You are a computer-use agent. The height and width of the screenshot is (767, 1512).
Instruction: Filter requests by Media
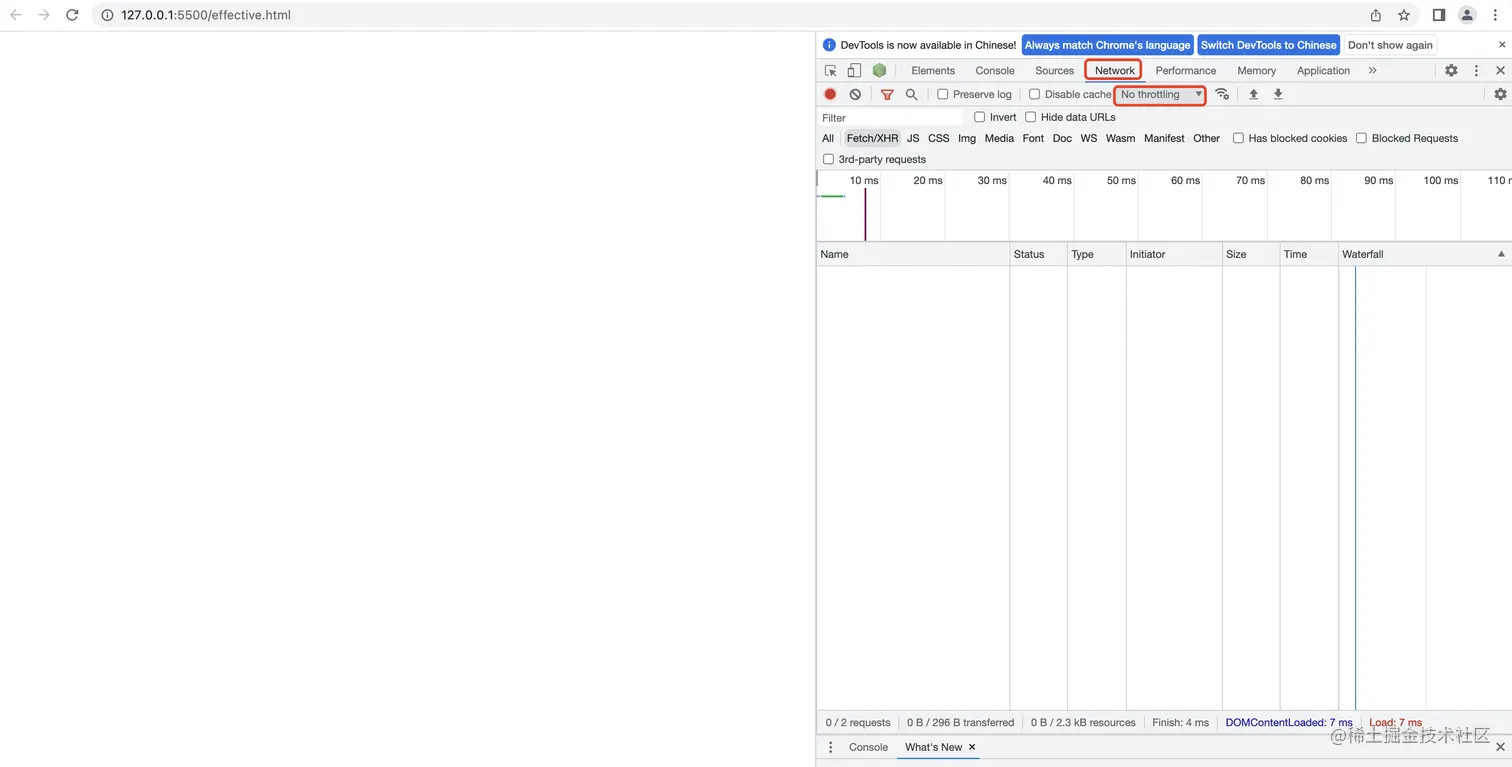[999, 138]
